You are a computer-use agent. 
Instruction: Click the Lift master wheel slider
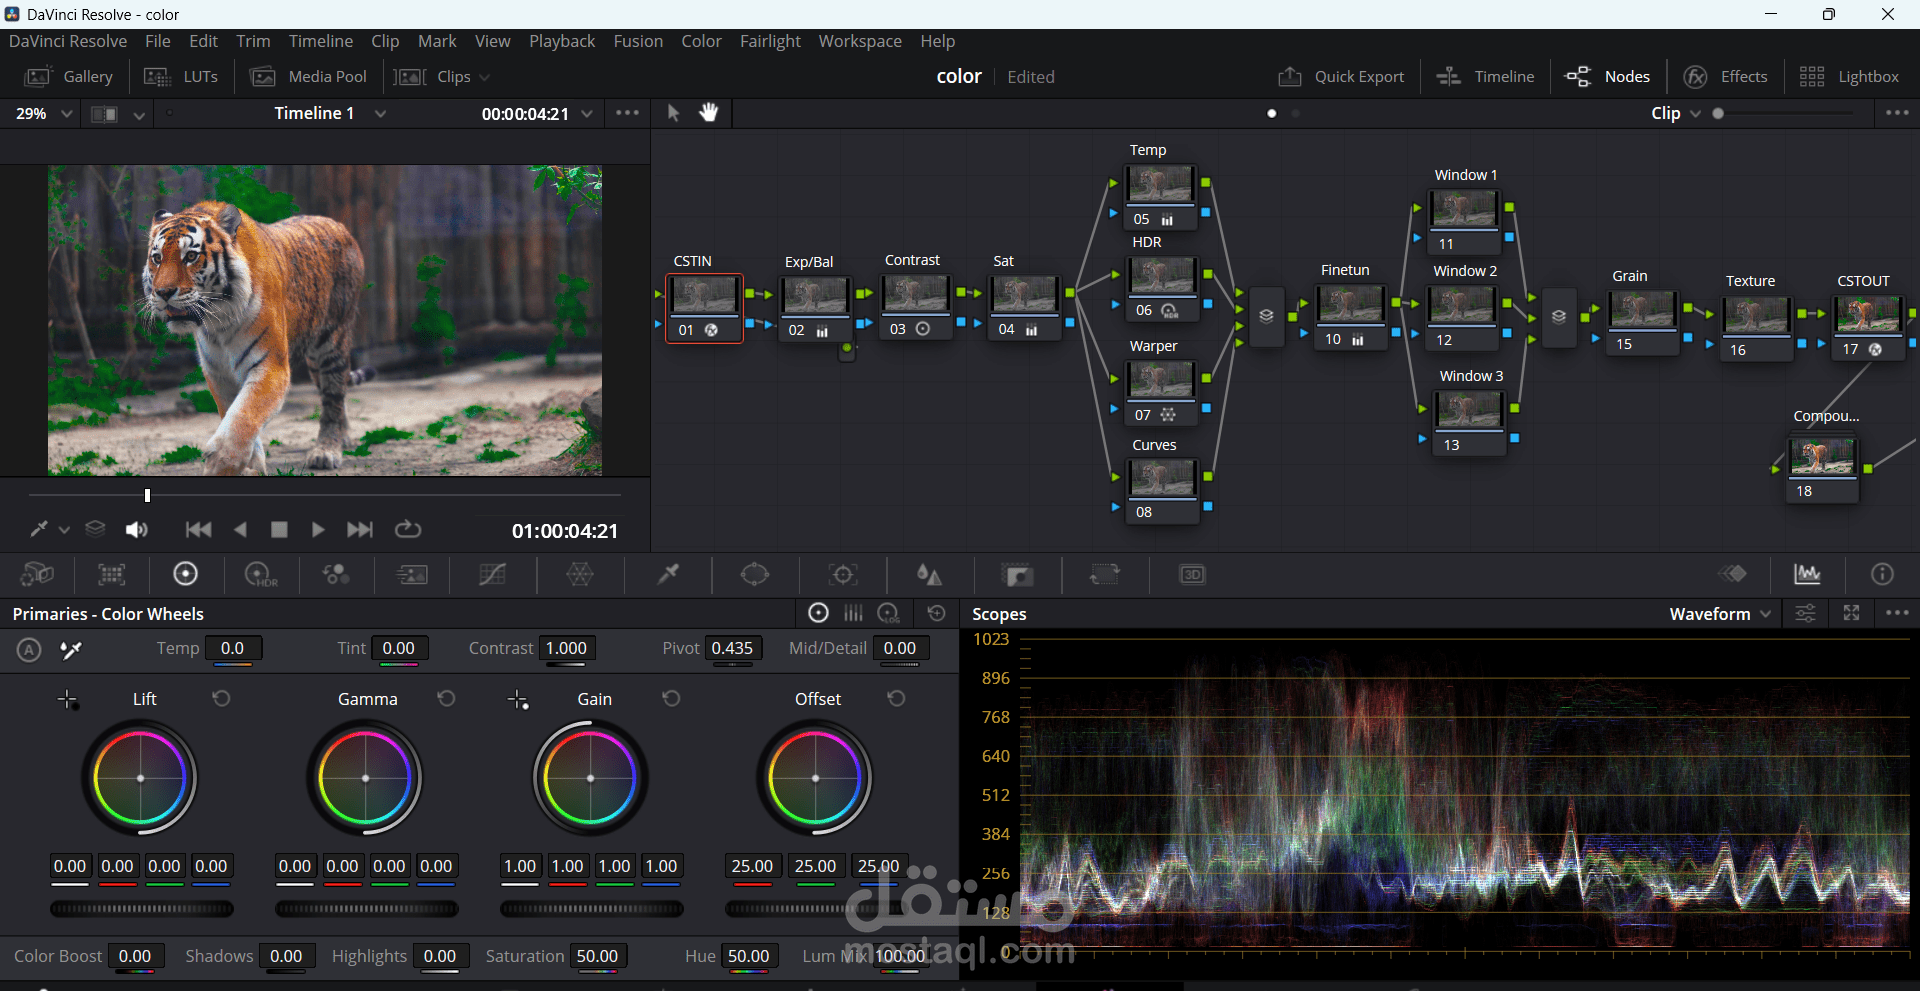tap(142, 909)
